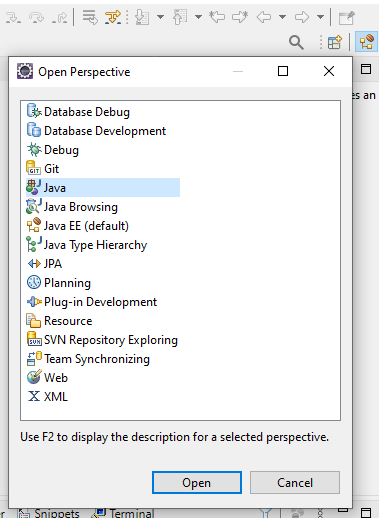Image resolution: width=379 pixels, height=518 pixels.
Task: Choose the Team Synchronizing perspective
Action: click(88, 359)
